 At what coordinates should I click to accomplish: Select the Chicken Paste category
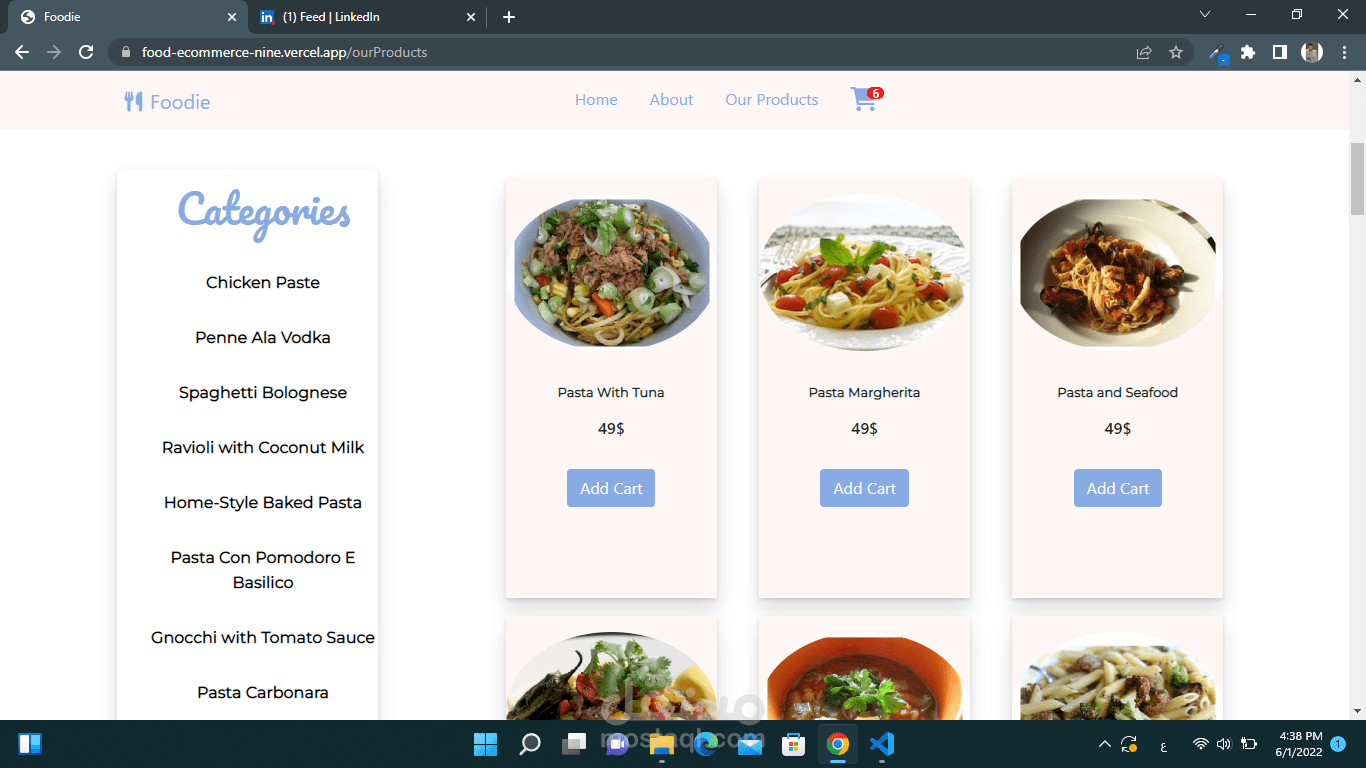point(262,282)
